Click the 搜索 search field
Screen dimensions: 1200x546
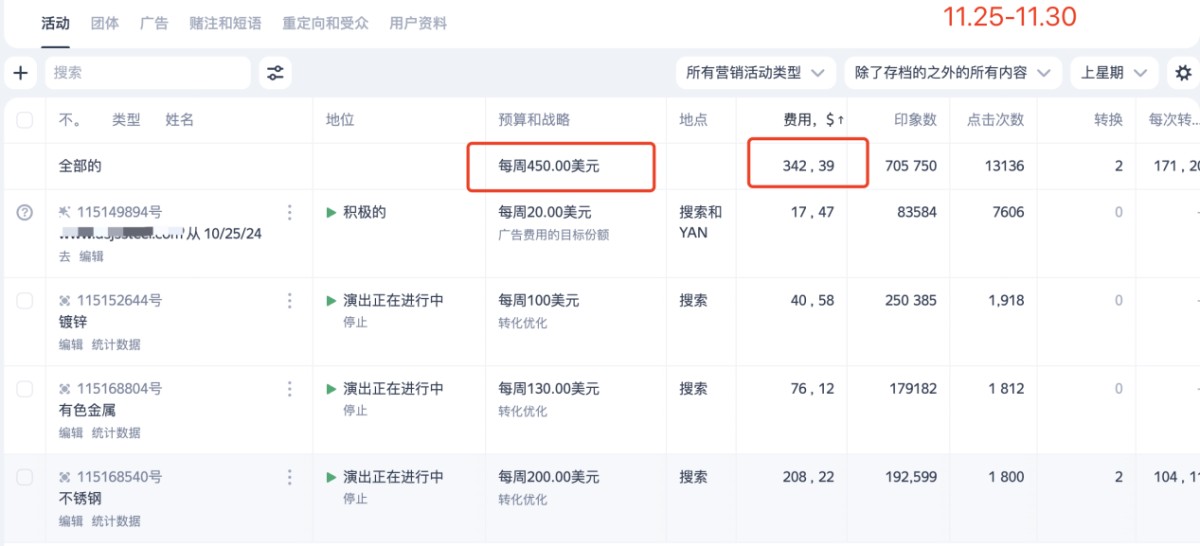(148, 73)
